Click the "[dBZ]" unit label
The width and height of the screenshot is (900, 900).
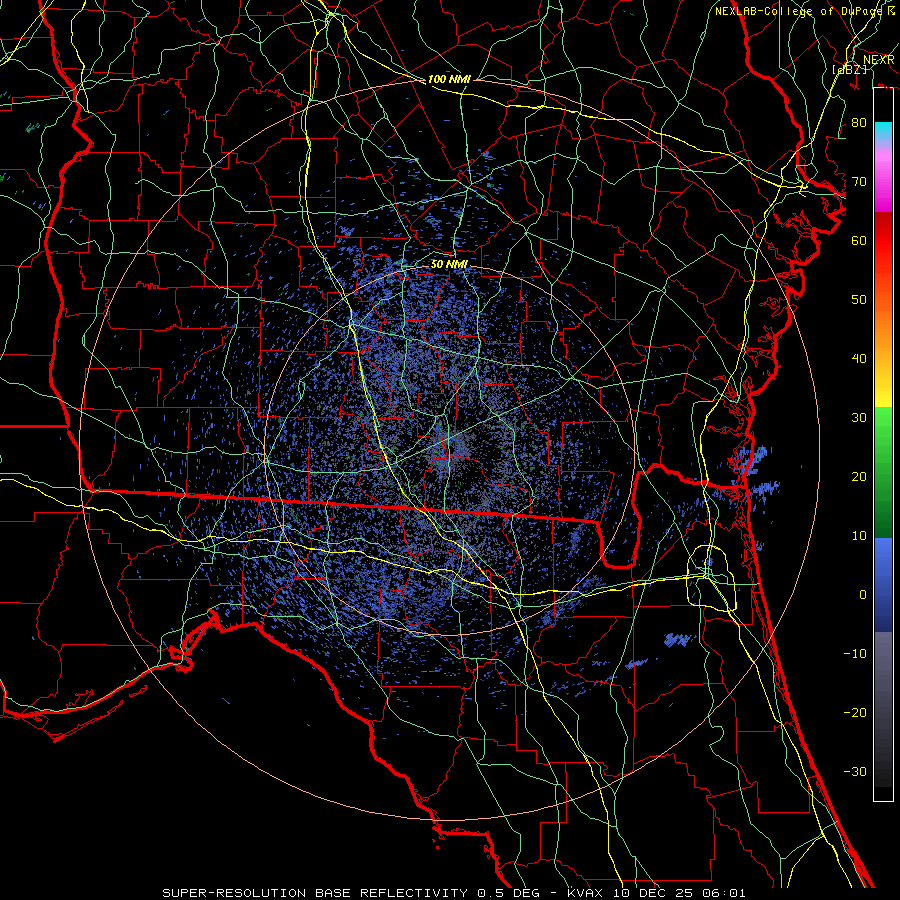click(849, 70)
